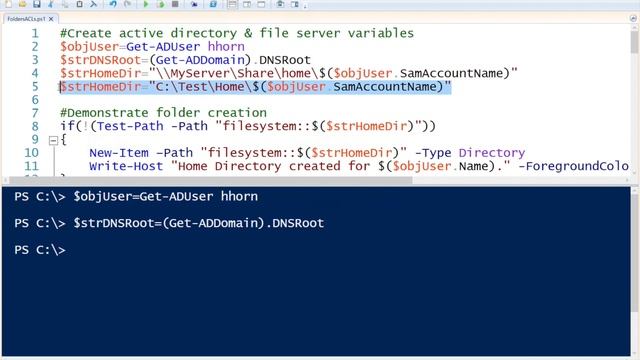Clear the console pane icon
This screenshot has height=360, width=640.
(x=93, y=4)
